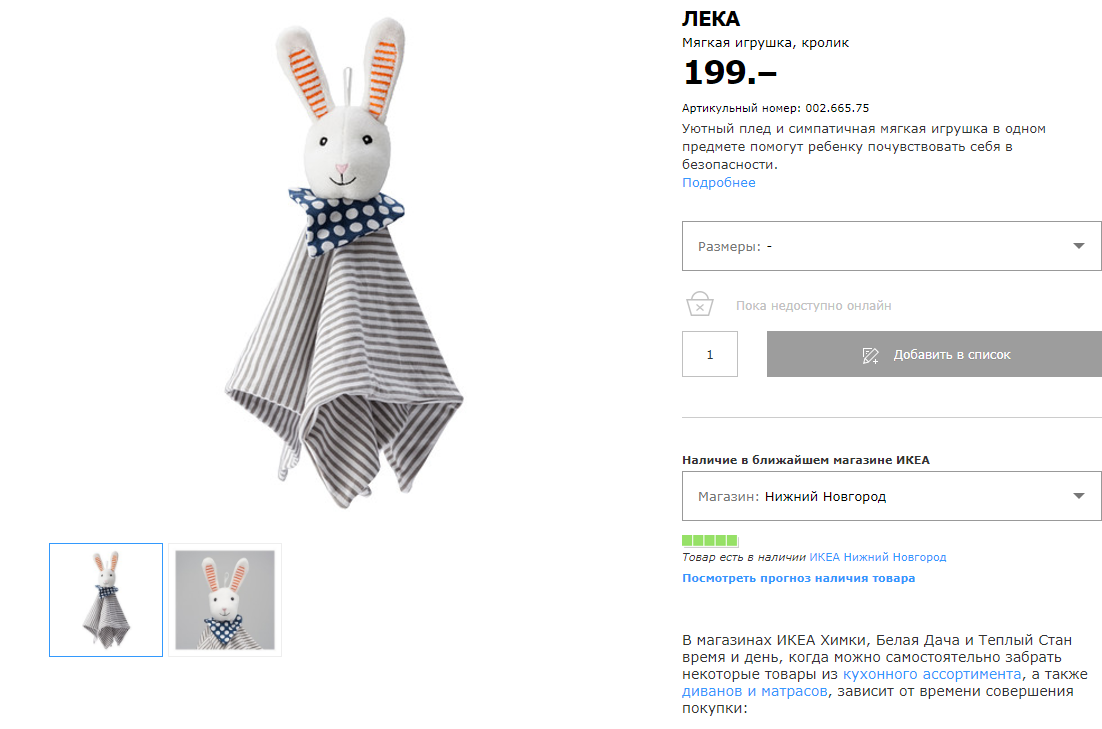Screen dimensions: 1102x729
Task: Click the green stock availability indicator bar
Action: click(710, 540)
